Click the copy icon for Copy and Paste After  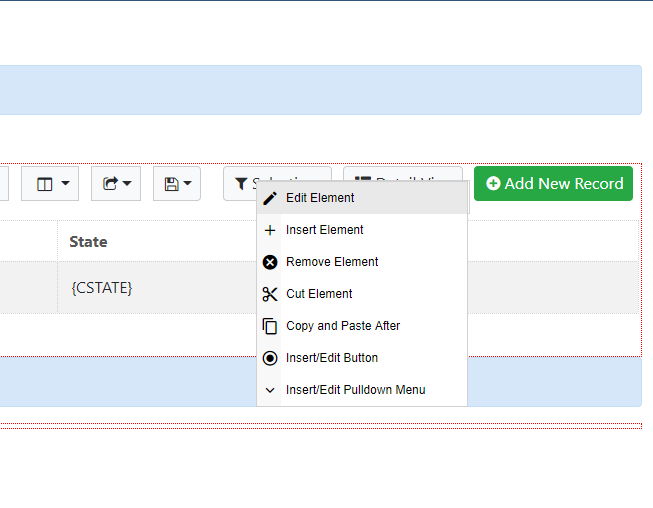click(x=270, y=326)
